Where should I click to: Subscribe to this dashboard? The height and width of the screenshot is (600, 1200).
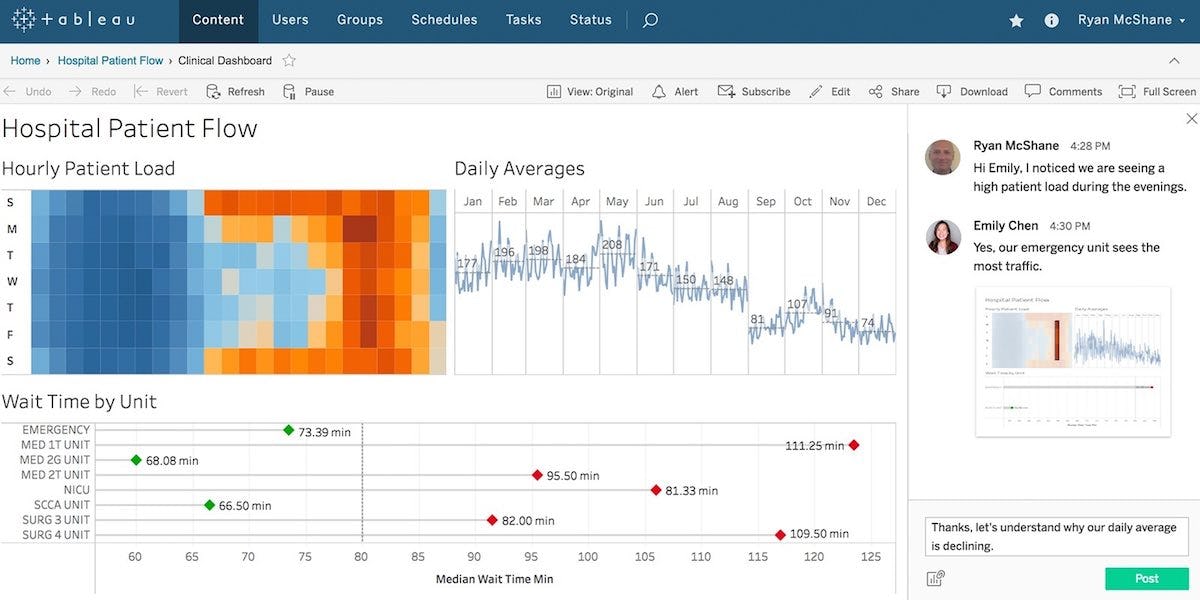[x=754, y=91]
